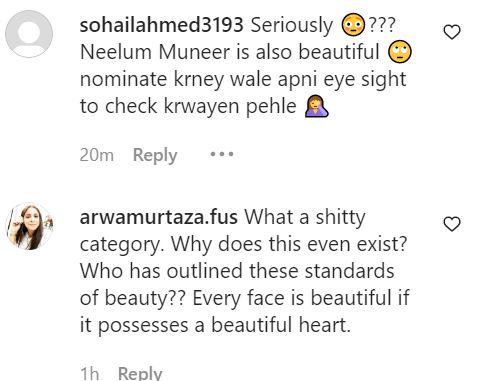Click the Who has outlined these standards line
This screenshot has width=478, height=381.
pos(237,271)
